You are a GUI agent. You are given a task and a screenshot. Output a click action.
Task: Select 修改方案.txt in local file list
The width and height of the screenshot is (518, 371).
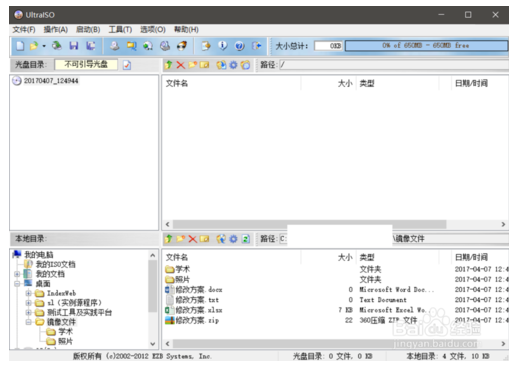point(192,300)
